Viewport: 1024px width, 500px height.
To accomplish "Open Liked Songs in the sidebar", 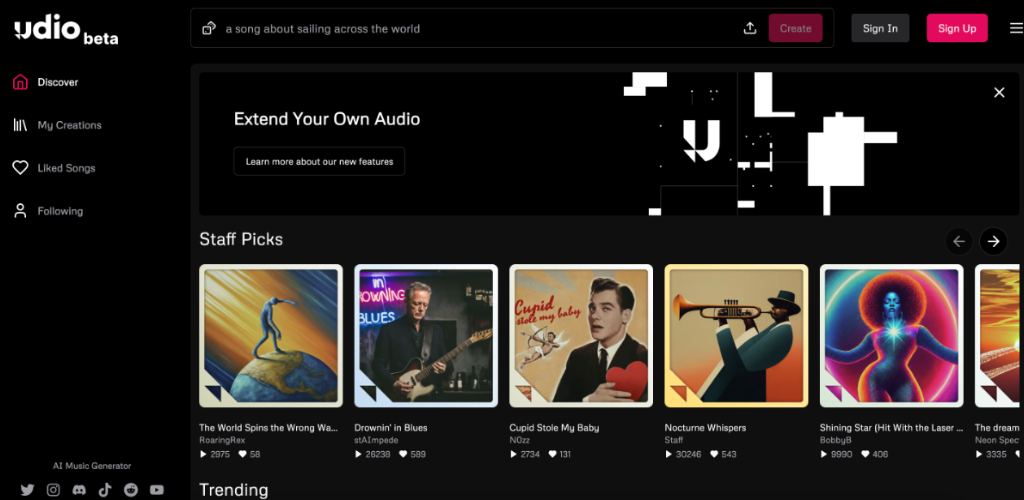I will [66, 168].
